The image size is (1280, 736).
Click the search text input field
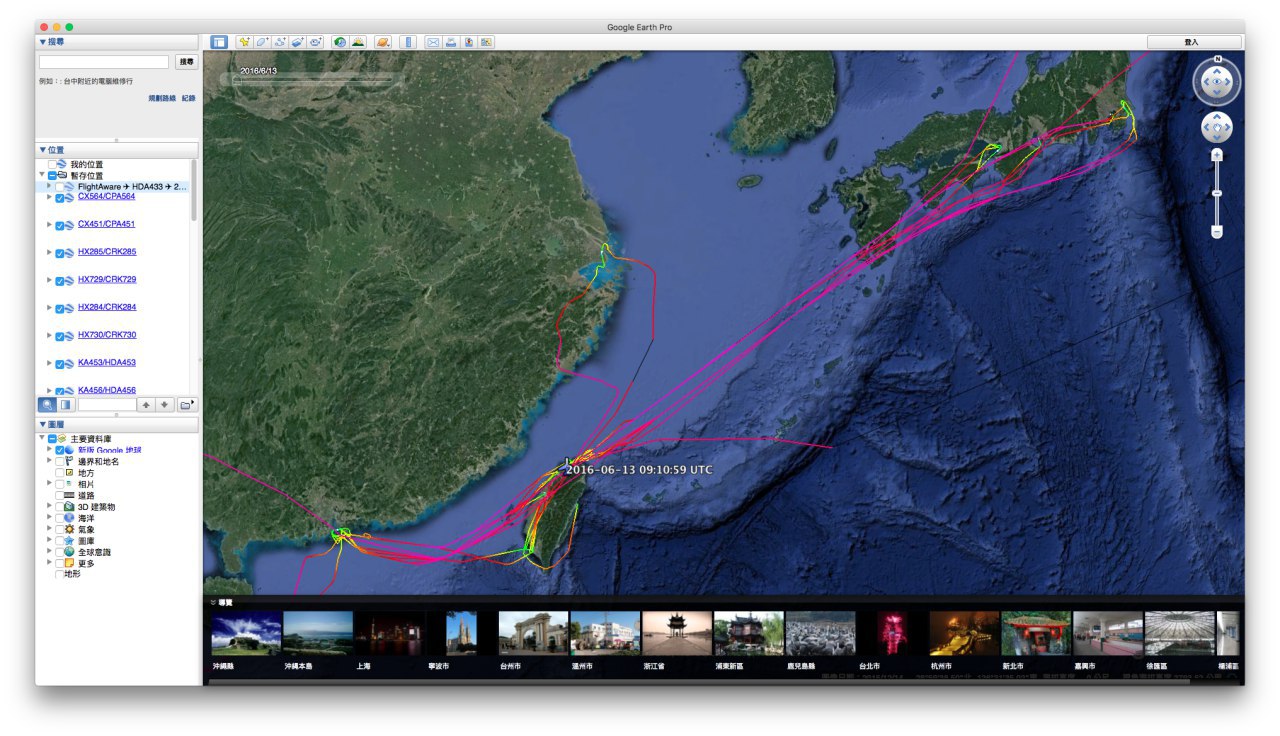tap(104, 62)
